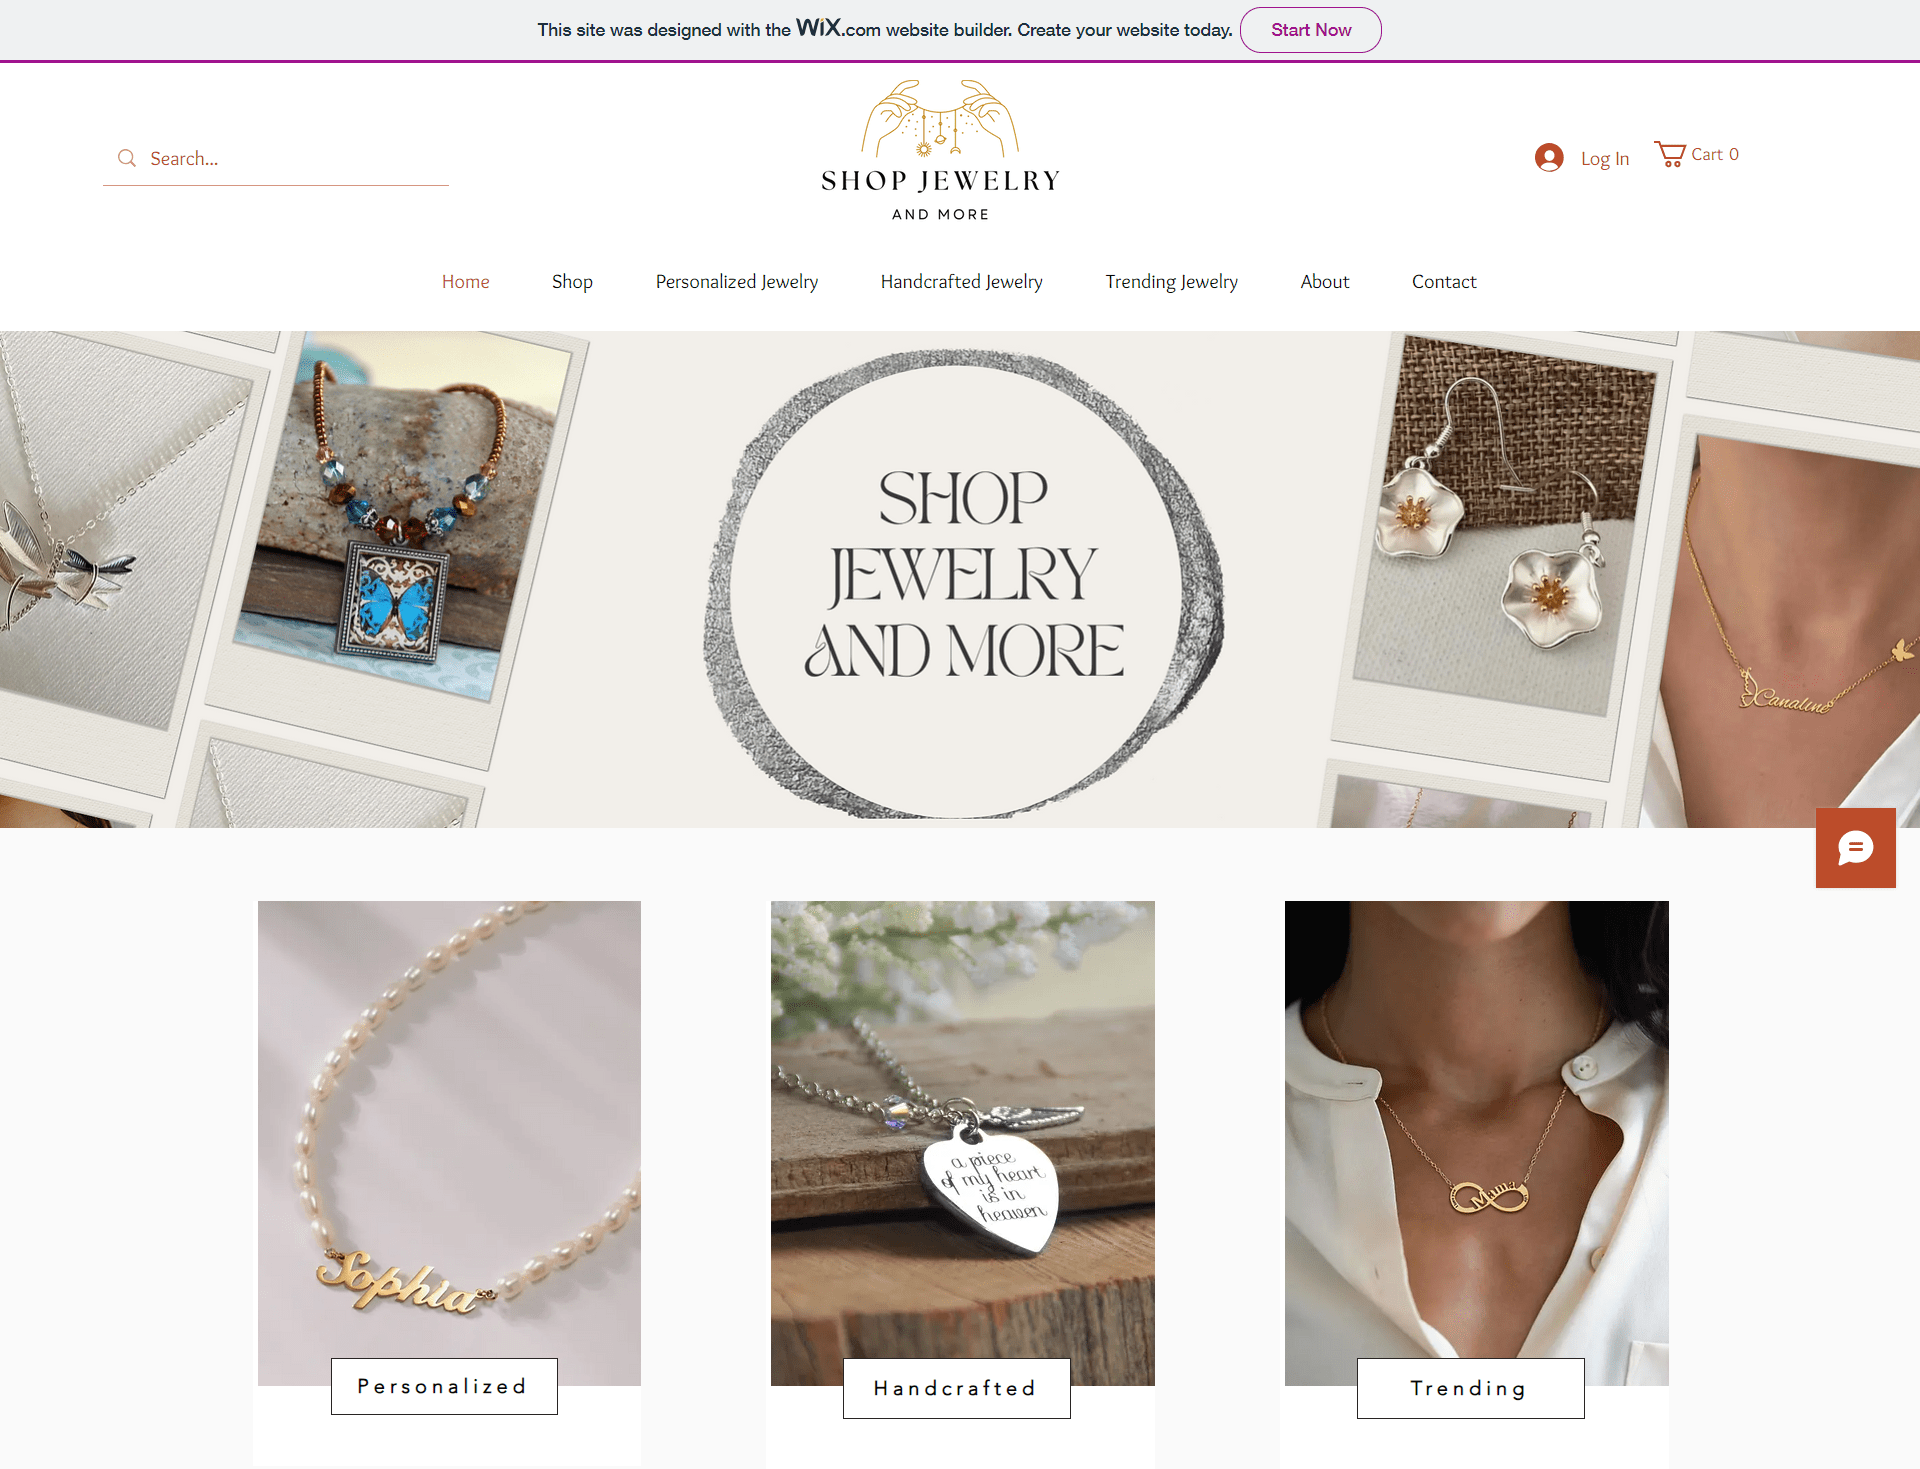The image size is (1920, 1469).
Task: Navigate to Handcrafted Jewelry menu link
Action: pos(962,279)
